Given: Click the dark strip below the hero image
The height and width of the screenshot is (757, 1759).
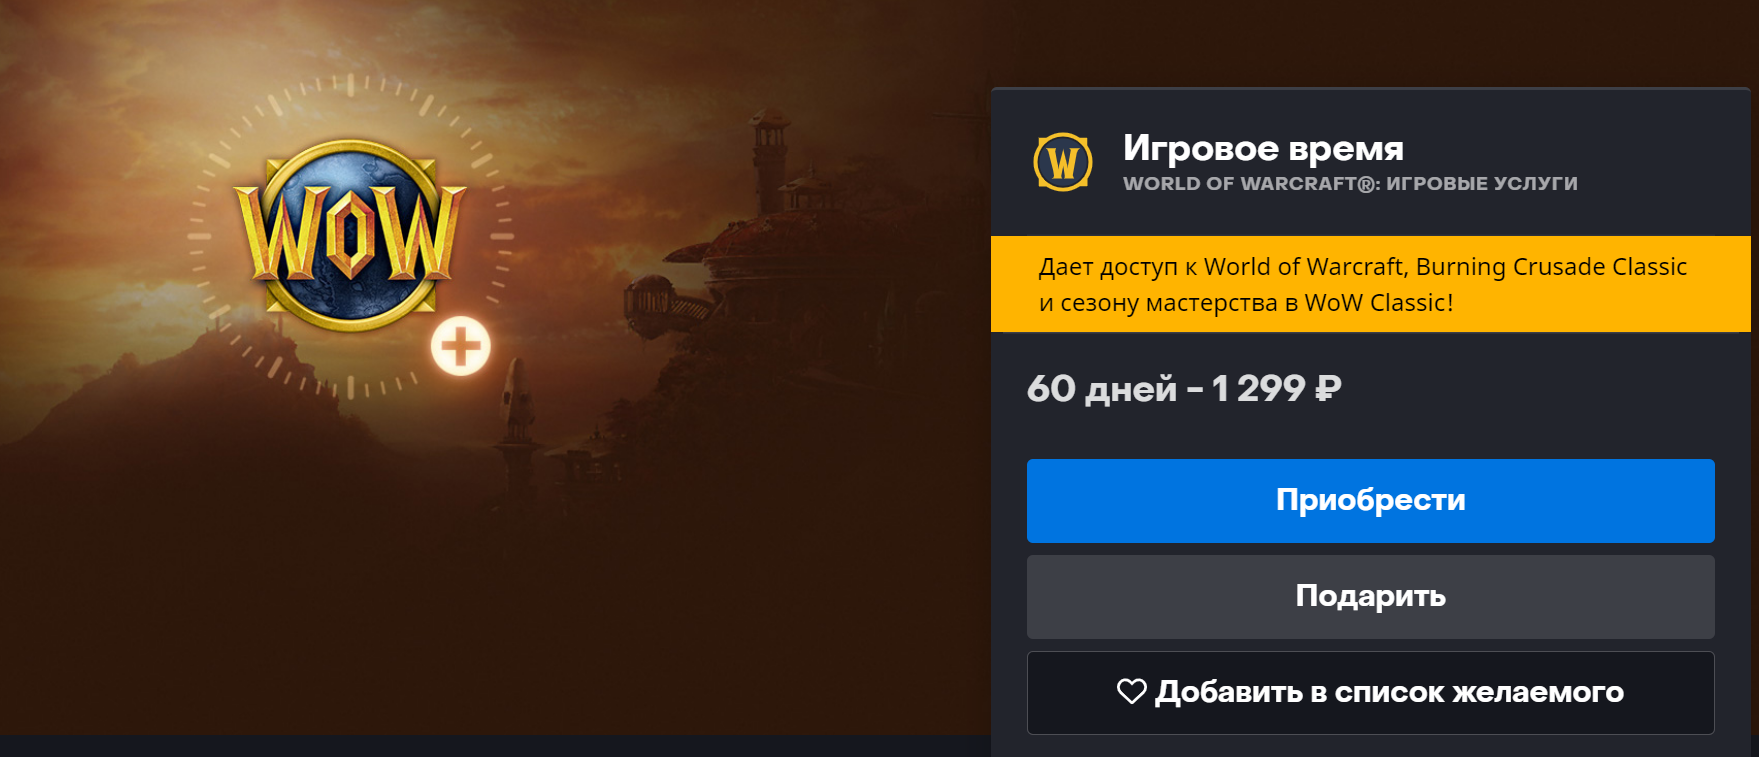Looking at the screenshot, I should tap(495, 747).
